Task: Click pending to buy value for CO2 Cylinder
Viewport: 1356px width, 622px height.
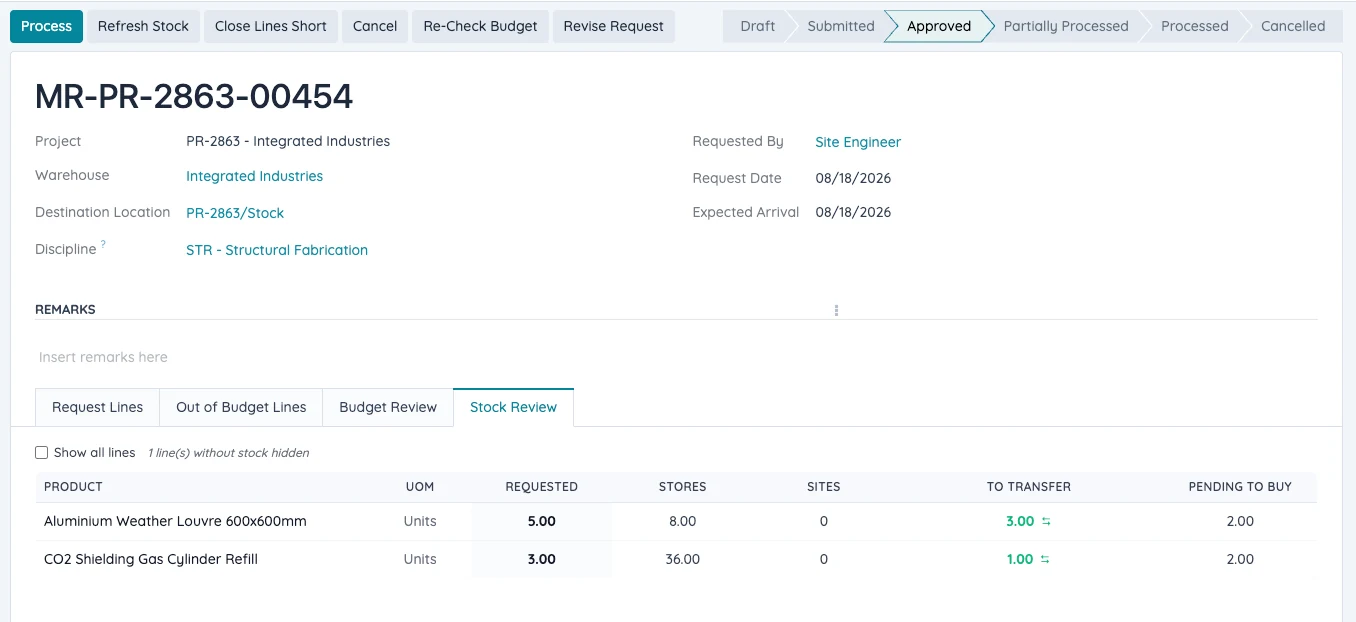Action: [1240, 559]
